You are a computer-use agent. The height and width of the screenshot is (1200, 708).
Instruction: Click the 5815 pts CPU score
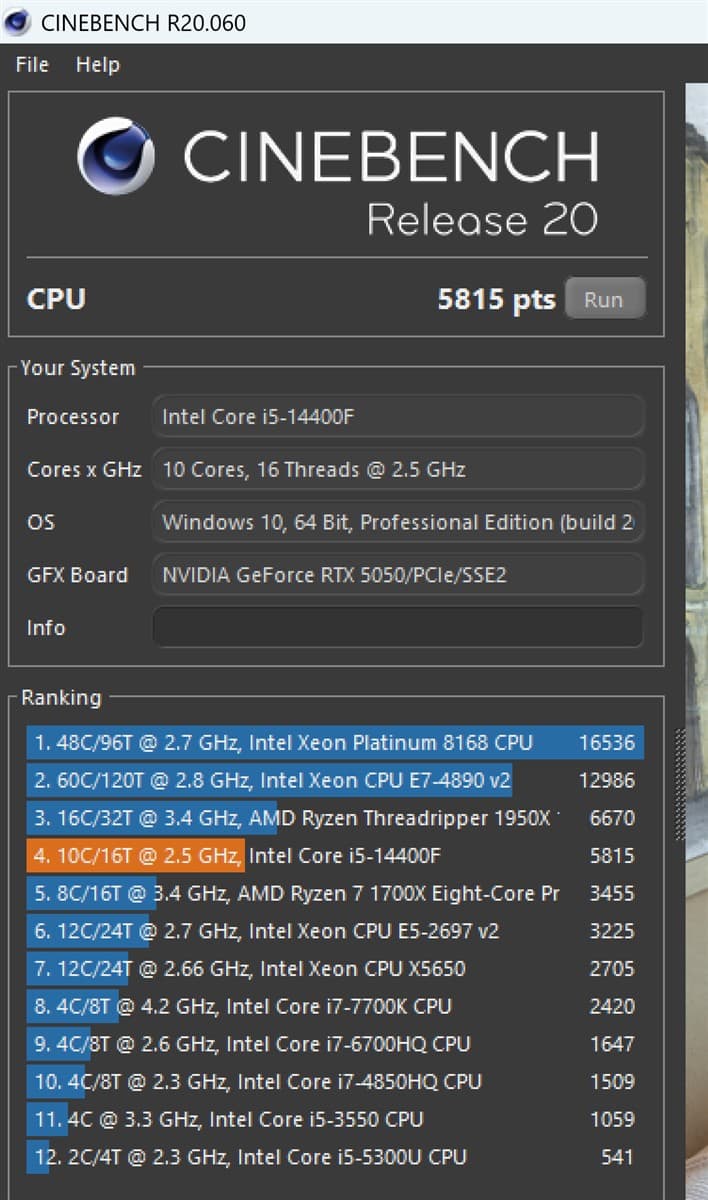coord(496,300)
